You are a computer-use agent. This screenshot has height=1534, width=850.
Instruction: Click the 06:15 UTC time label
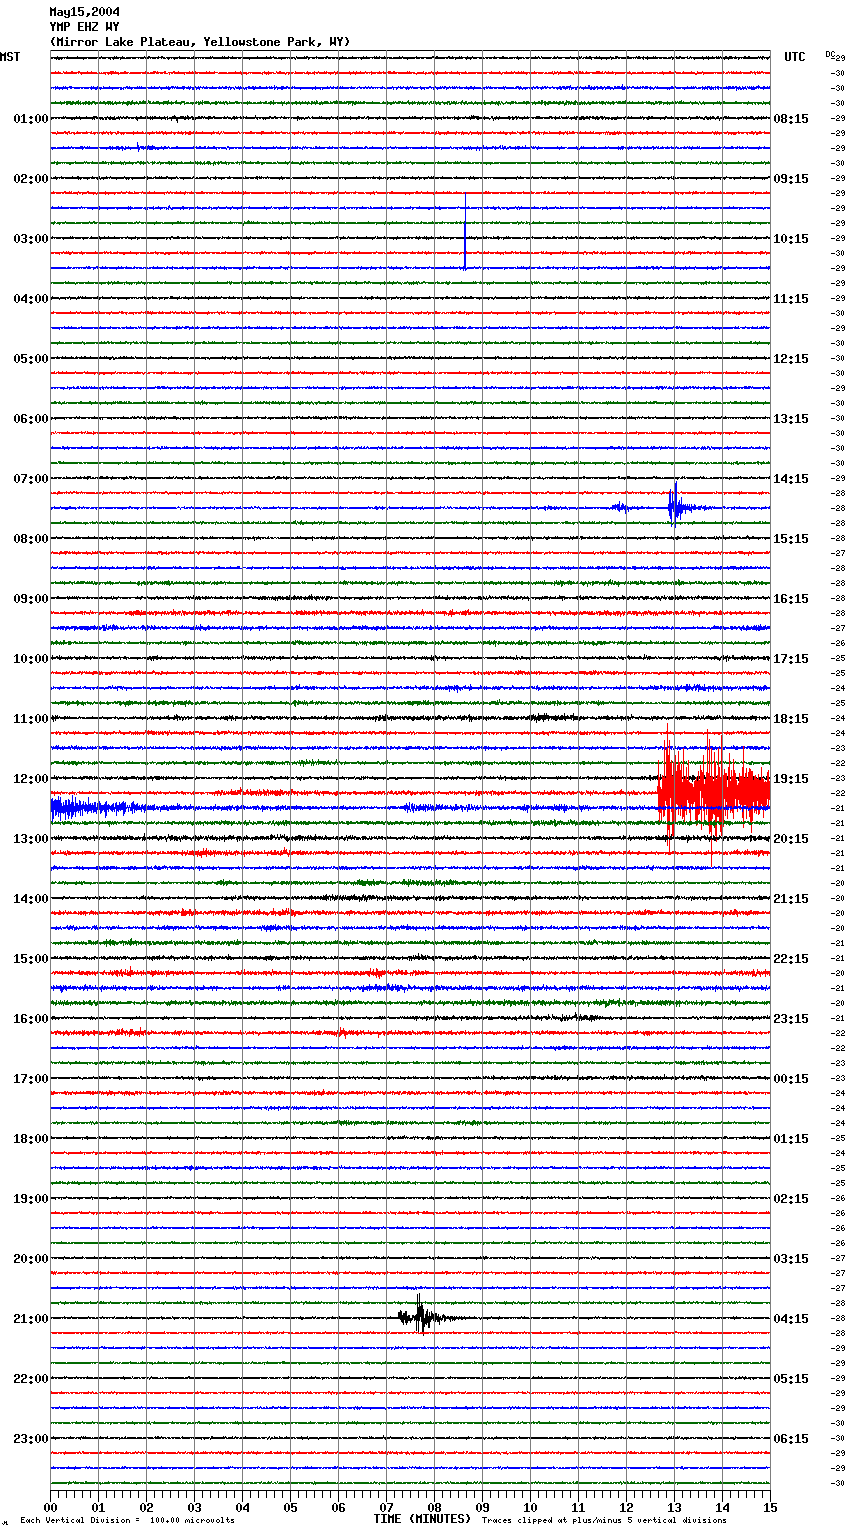791,1439
